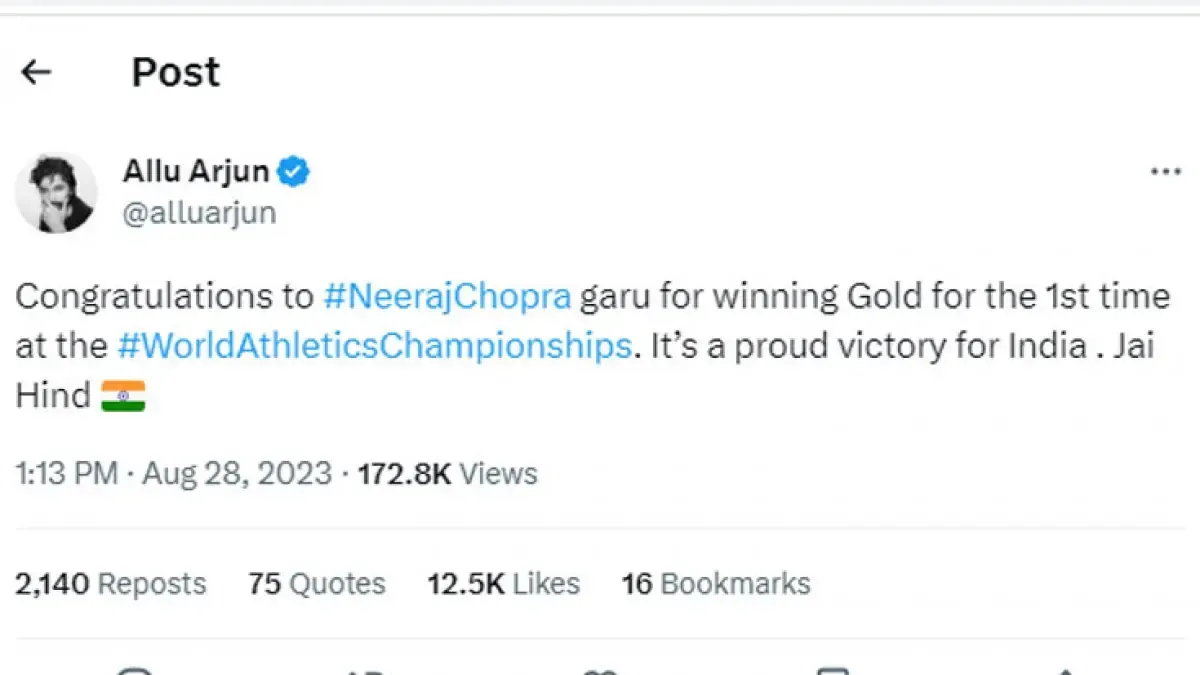
Task: View the 2,140 Reposts list
Action: [x=110, y=583]
